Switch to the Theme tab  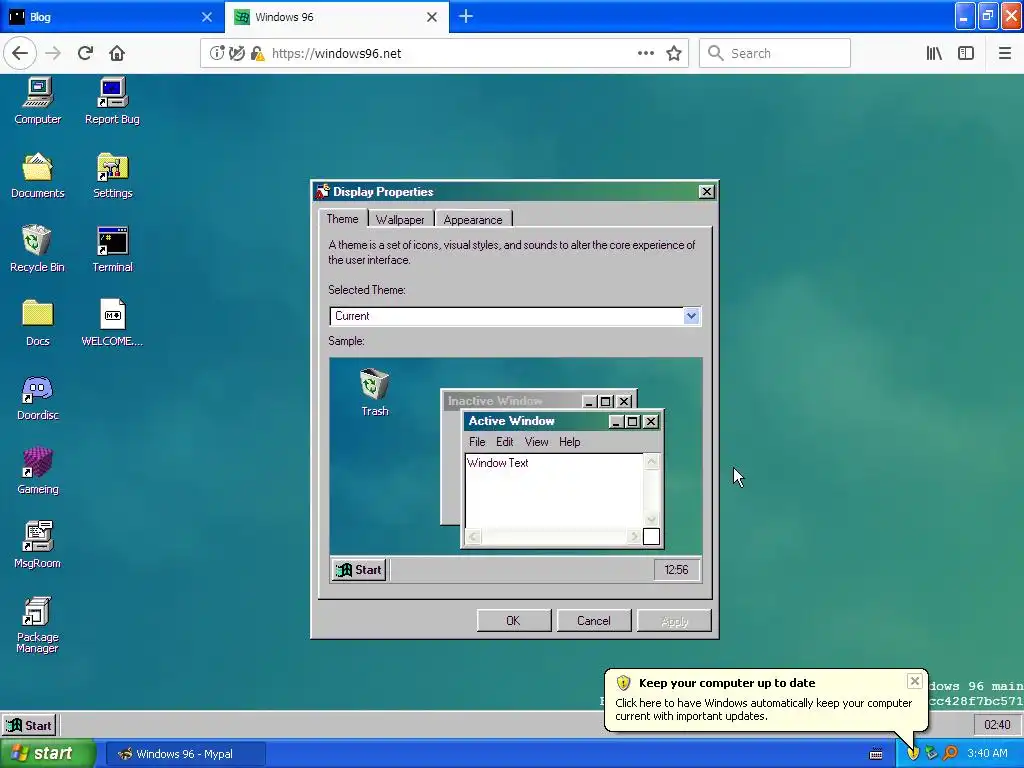coord(342,219)
